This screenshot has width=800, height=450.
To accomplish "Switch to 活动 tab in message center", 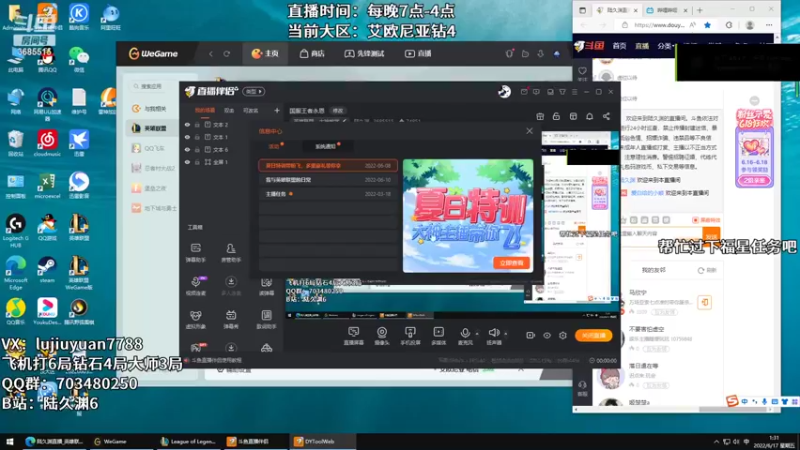I will tap(274, 146).
